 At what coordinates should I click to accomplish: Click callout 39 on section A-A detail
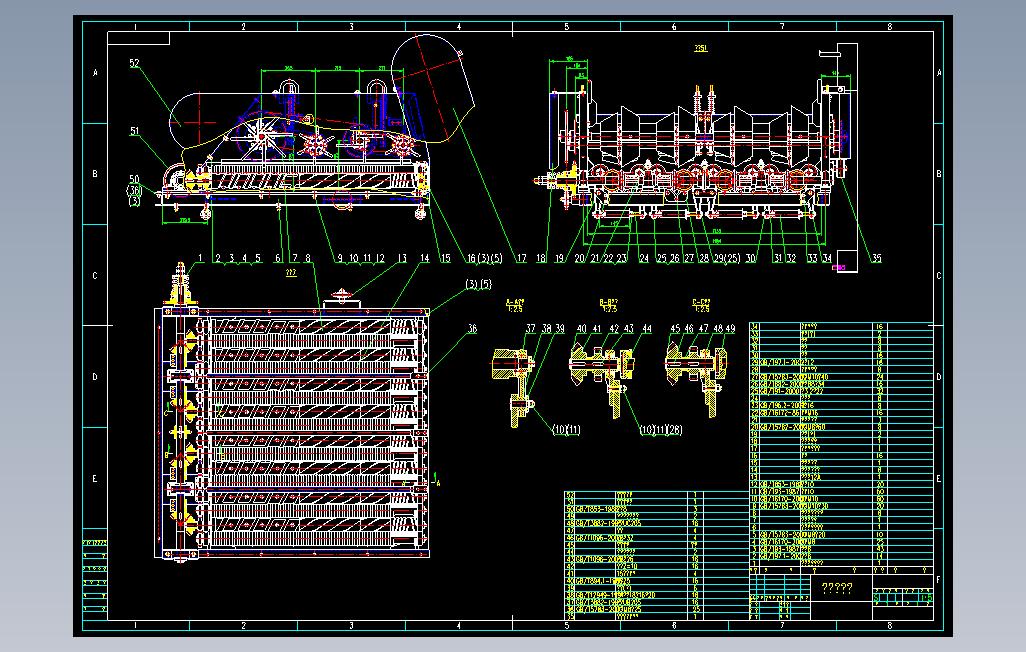[x=559, y=329]
